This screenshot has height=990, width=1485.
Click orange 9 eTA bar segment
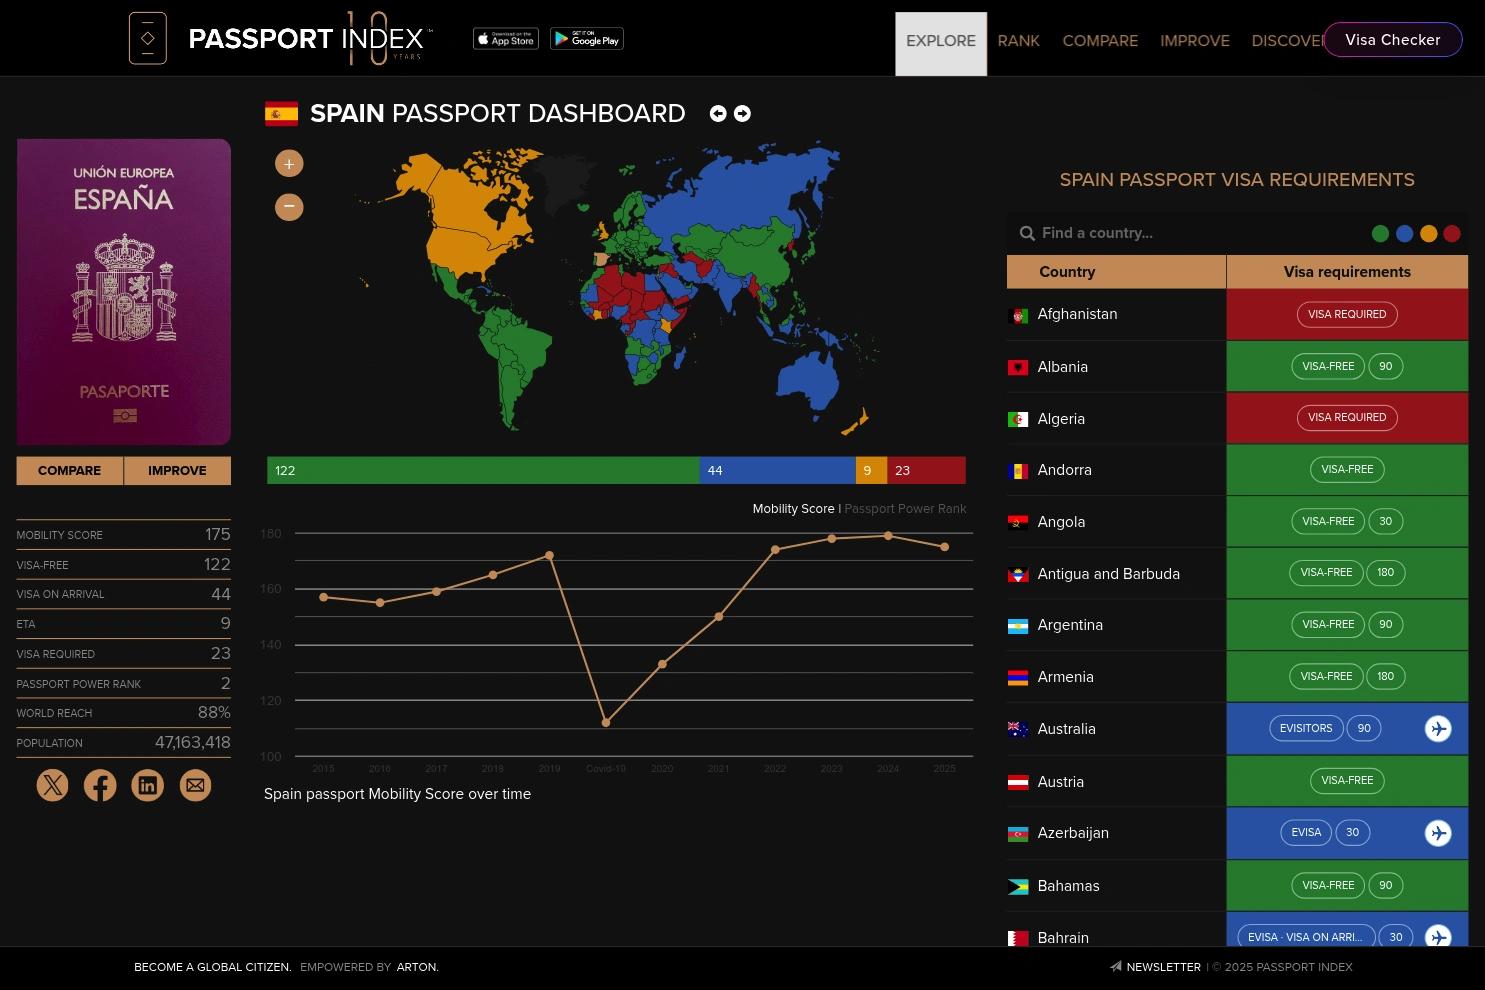point(871,470)
